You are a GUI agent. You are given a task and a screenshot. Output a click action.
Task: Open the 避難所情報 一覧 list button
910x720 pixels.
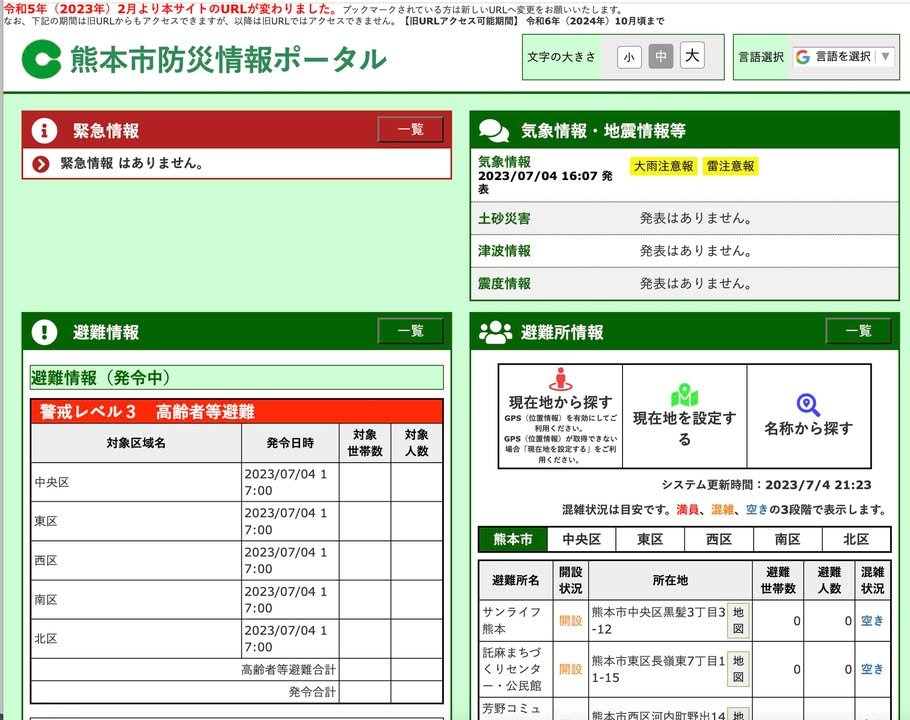(x=858, y=332)
